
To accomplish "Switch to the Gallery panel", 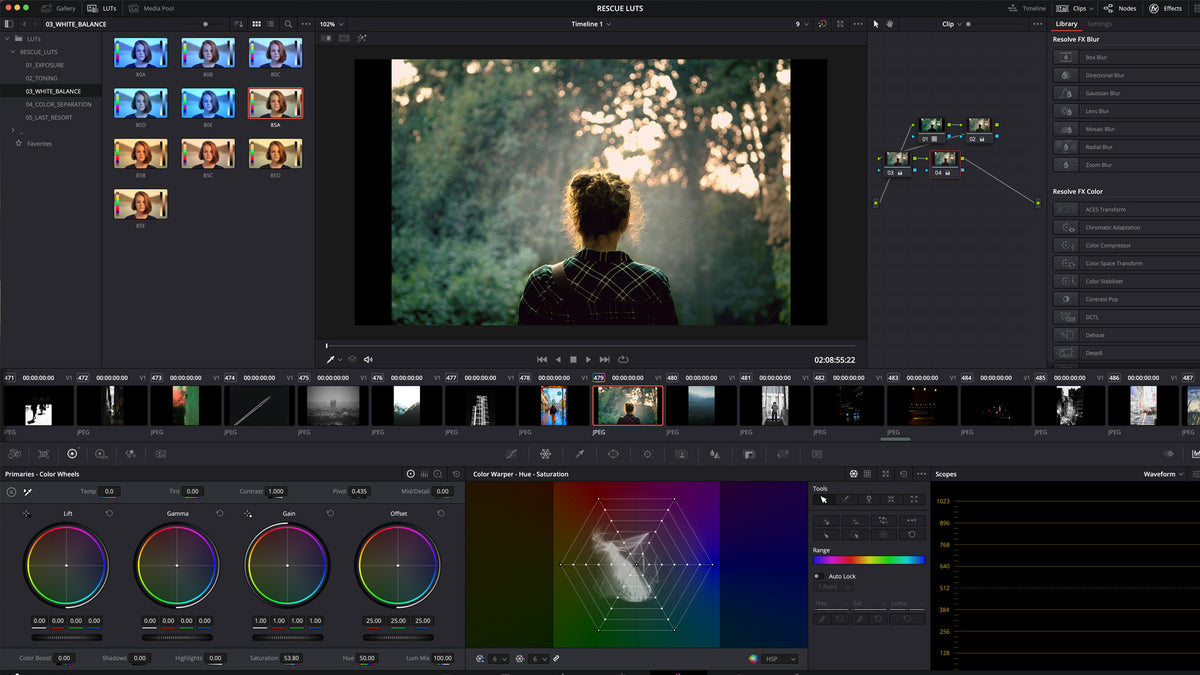I will (x=59, y=8).
